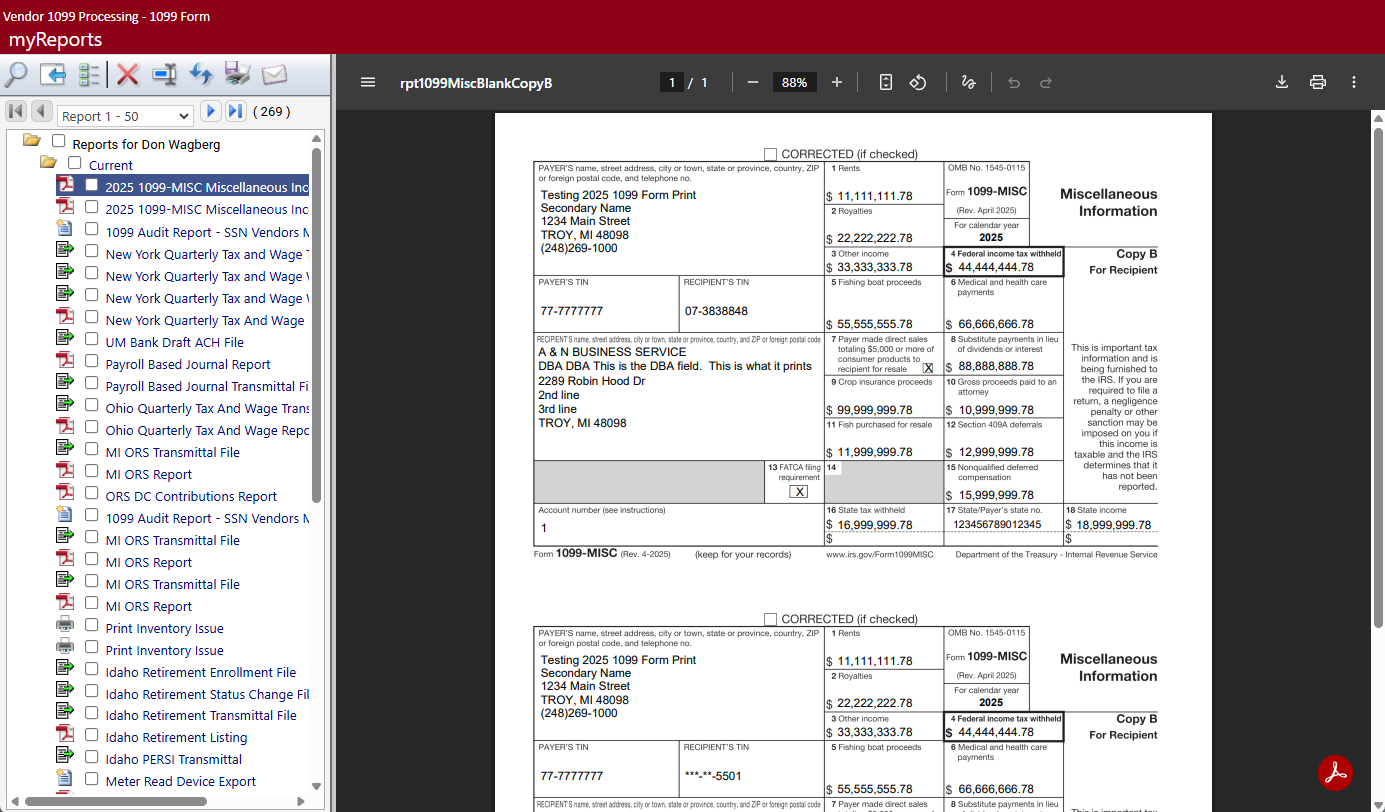Click the fit to page icon
Image resolution: width=1385 pixels, height=812 pixels.
point(885,82)
